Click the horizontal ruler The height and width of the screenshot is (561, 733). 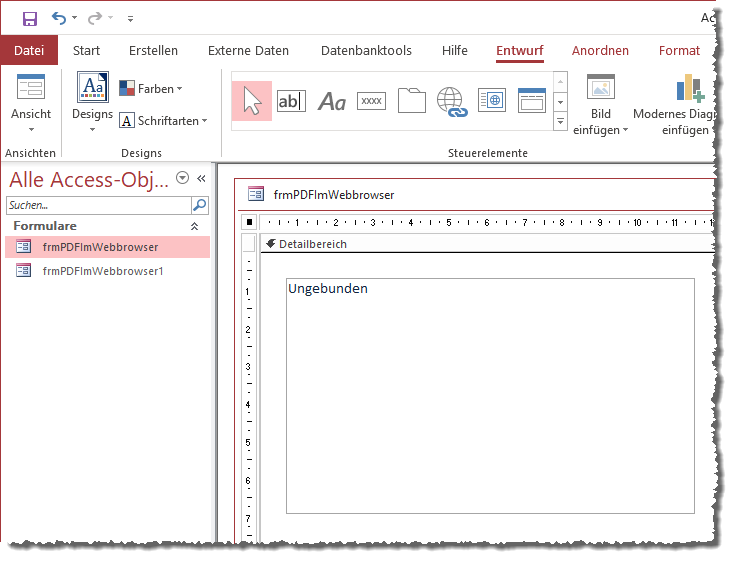pyautogui.click(x=487, y=223)
